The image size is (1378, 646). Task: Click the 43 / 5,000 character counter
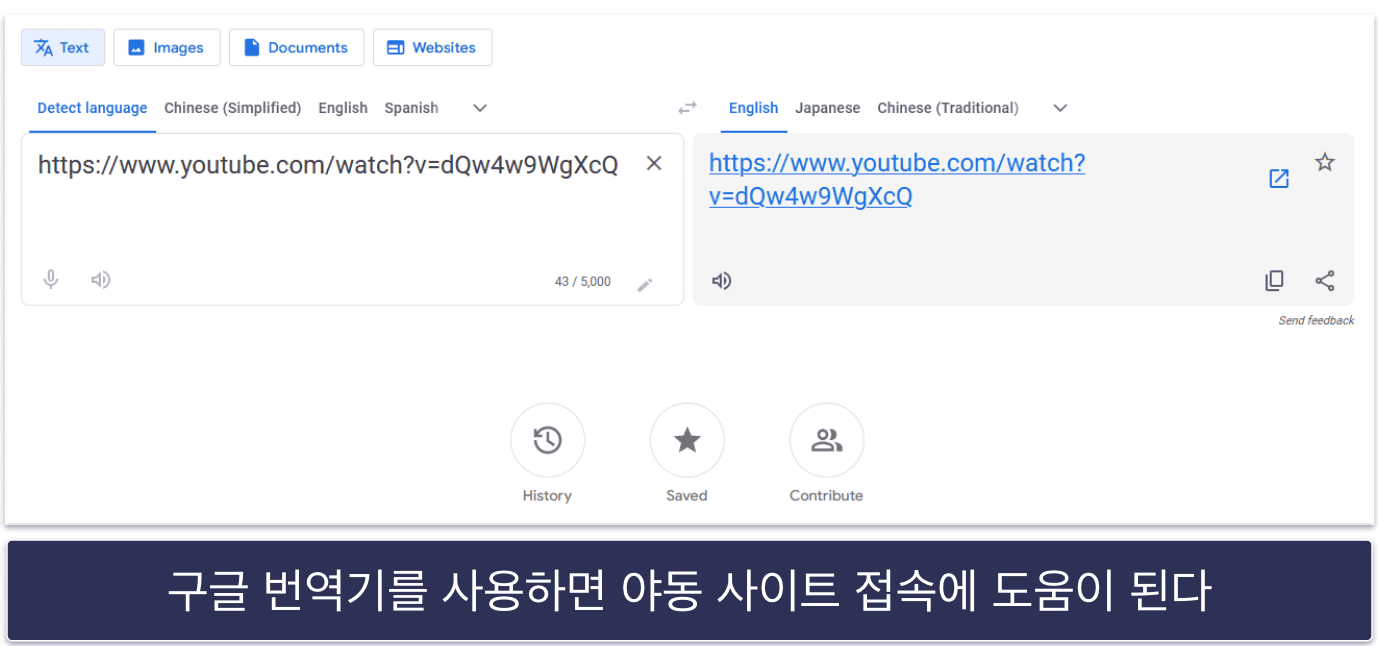click(583, 282)
